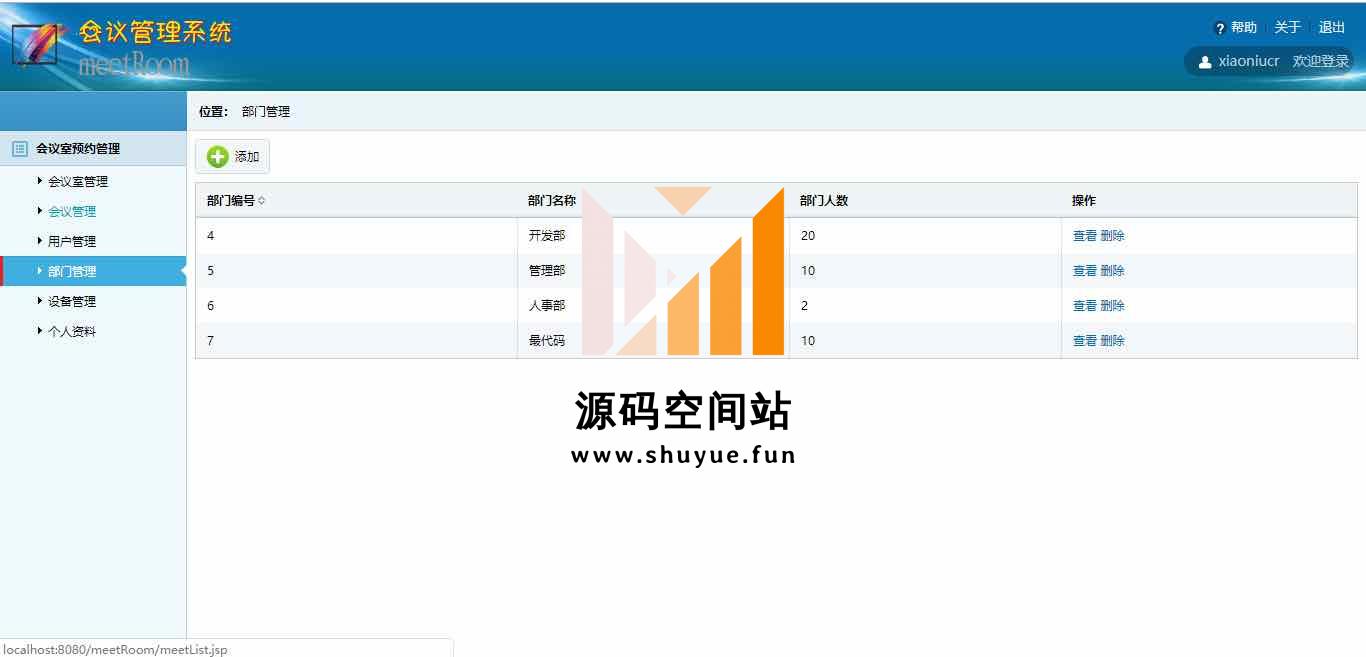Click the 关于 about link
This screenshot has height=657, width=1366.
(x=1288, y=28)
